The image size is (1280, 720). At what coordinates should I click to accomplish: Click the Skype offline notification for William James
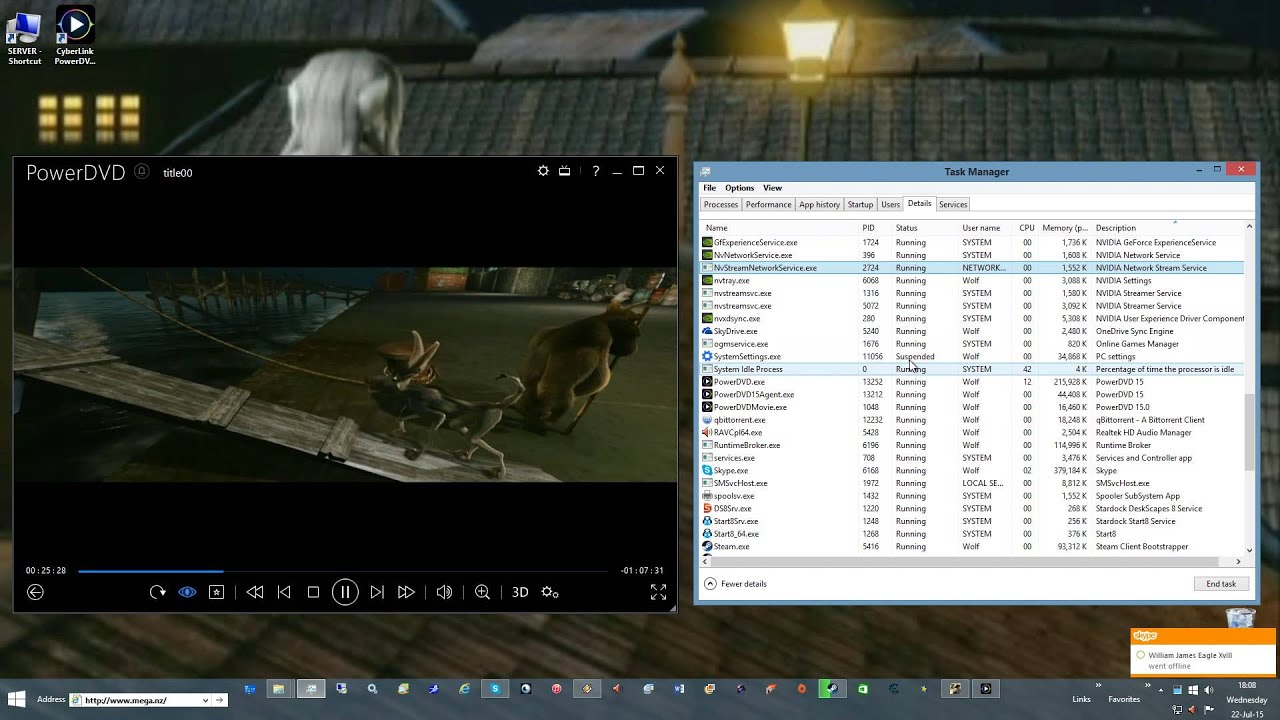pyautogui.click(x=1203, y=652)
